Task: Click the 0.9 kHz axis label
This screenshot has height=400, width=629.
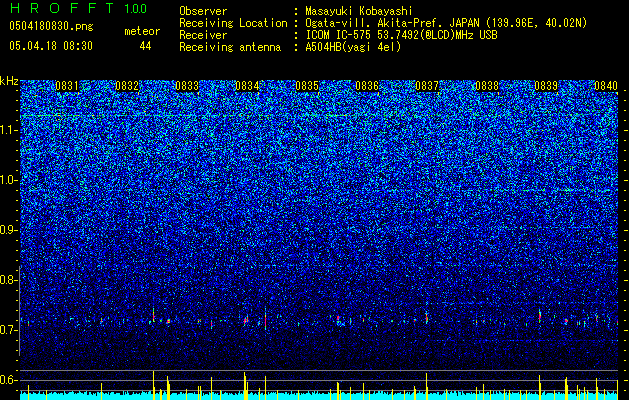Action: tap(8, 230)
